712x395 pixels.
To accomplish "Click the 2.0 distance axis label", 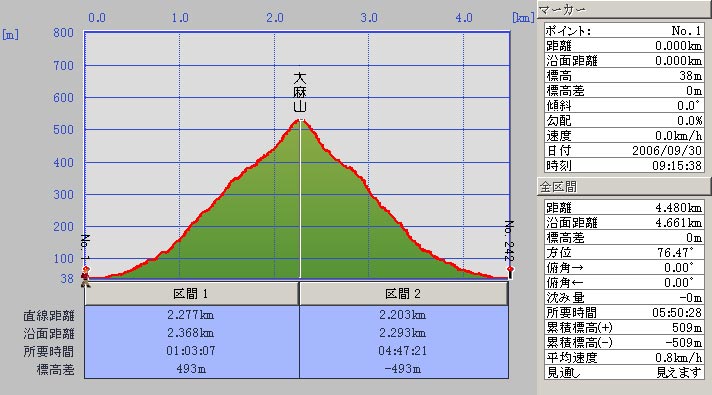I will 275,18.
